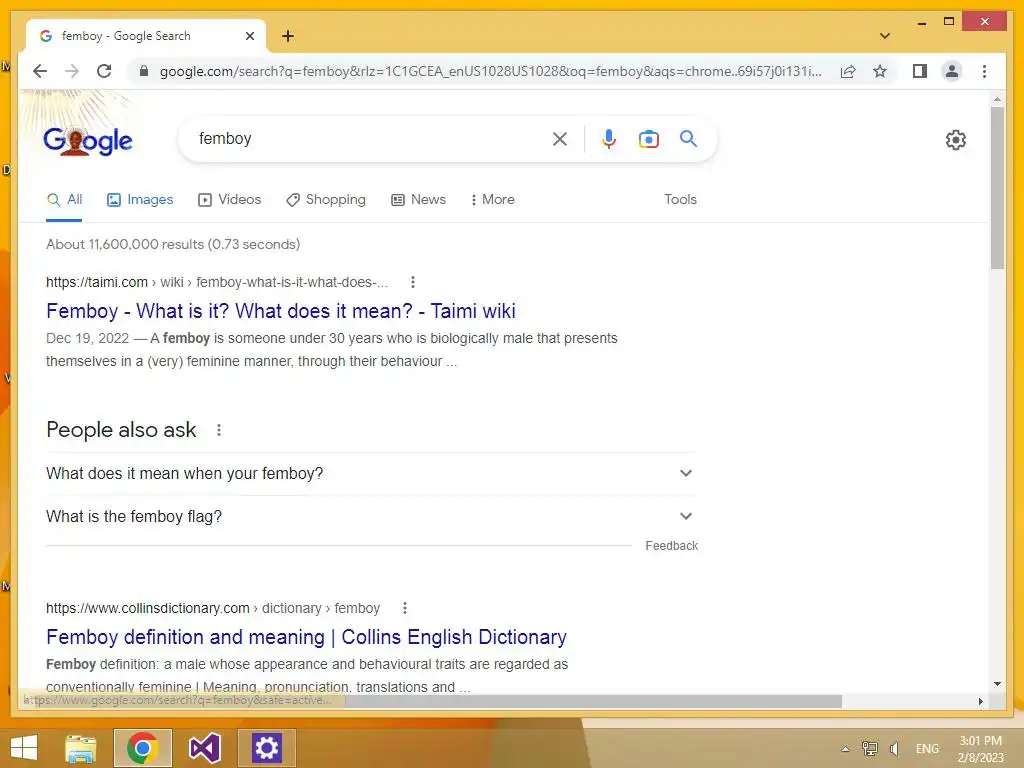Select the All results tab

(x=65, y=200)
